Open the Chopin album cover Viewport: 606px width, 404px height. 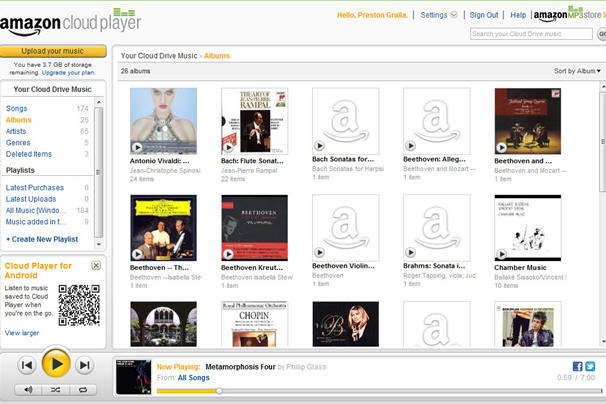(254, 324)
